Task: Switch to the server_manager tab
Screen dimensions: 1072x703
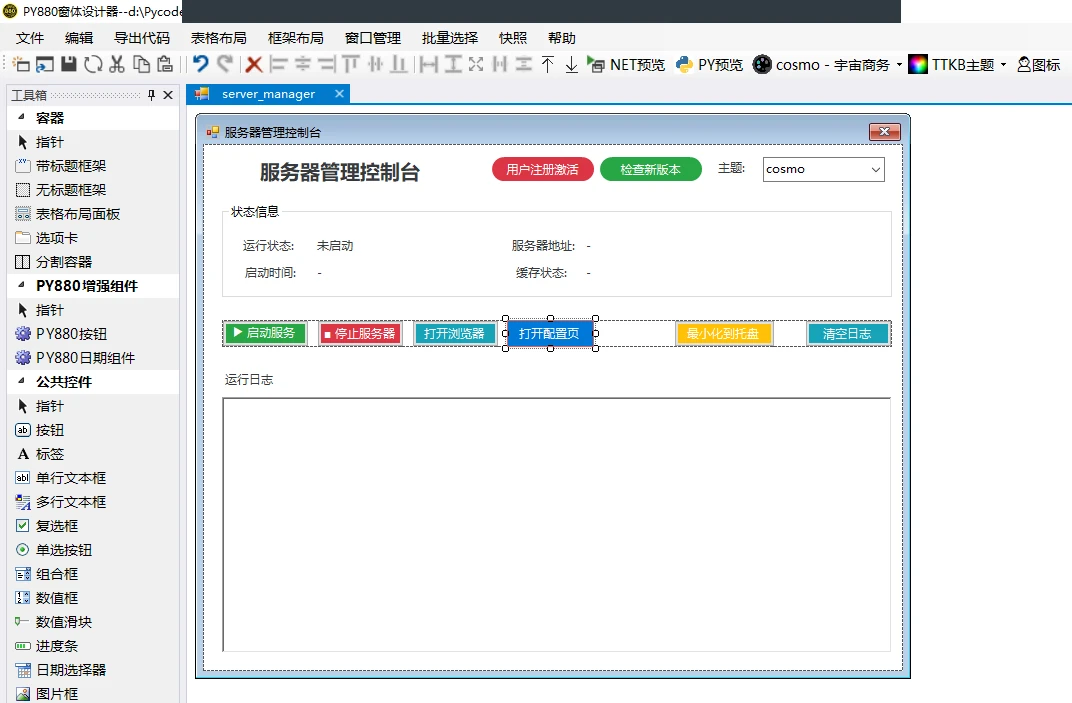Action: 268,94
